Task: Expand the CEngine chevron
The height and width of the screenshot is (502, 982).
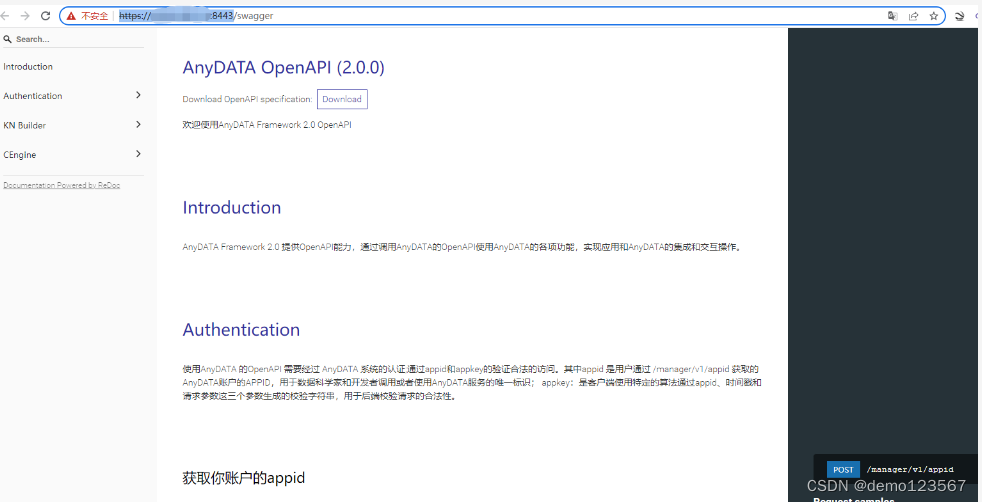Action: [x=138, y=154]
